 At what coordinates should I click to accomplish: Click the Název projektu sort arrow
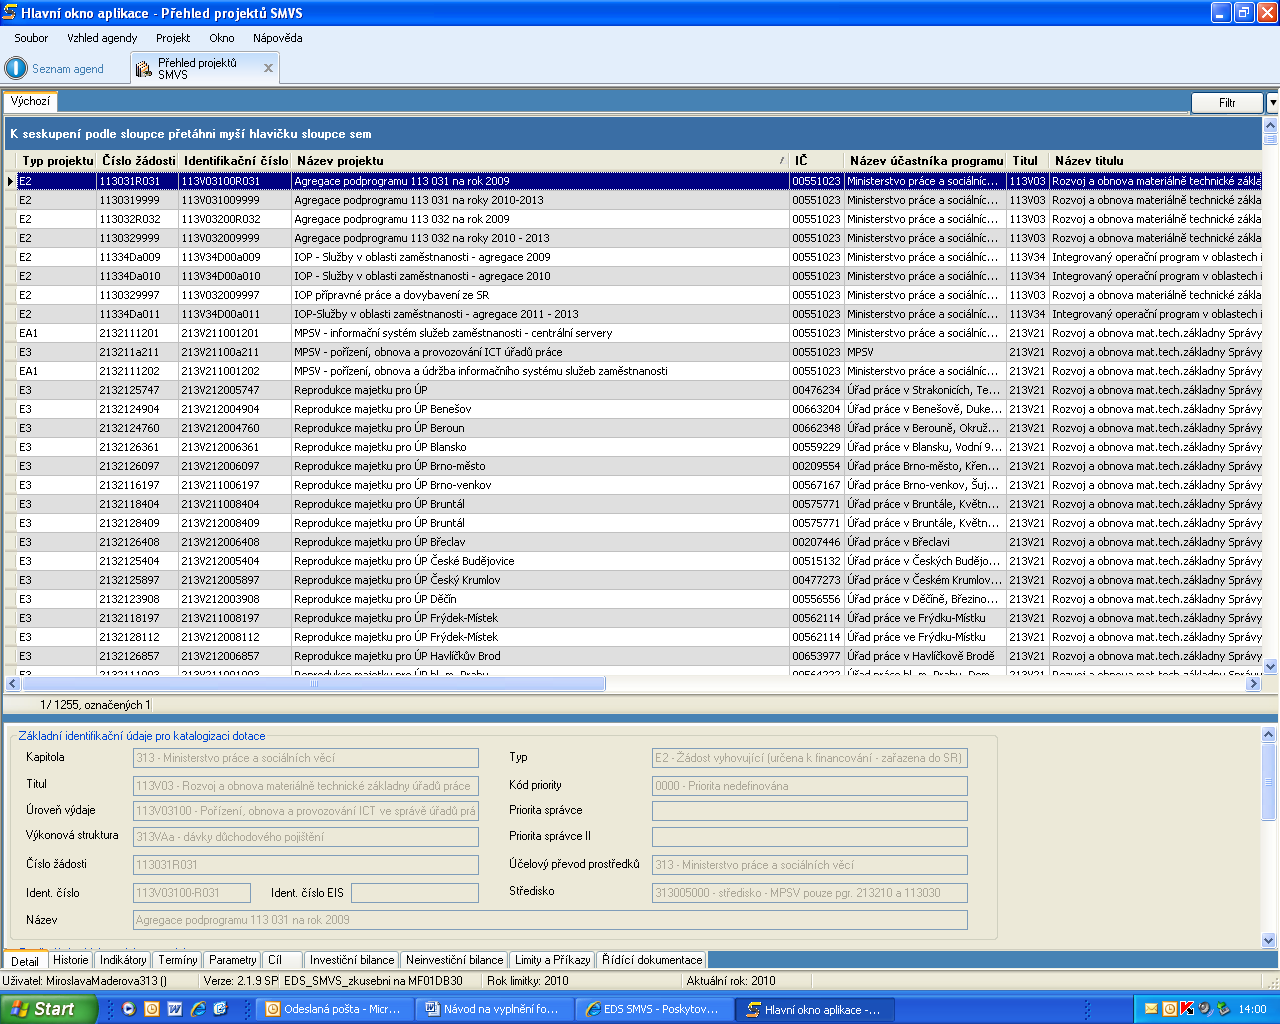(x=782, y=161)
